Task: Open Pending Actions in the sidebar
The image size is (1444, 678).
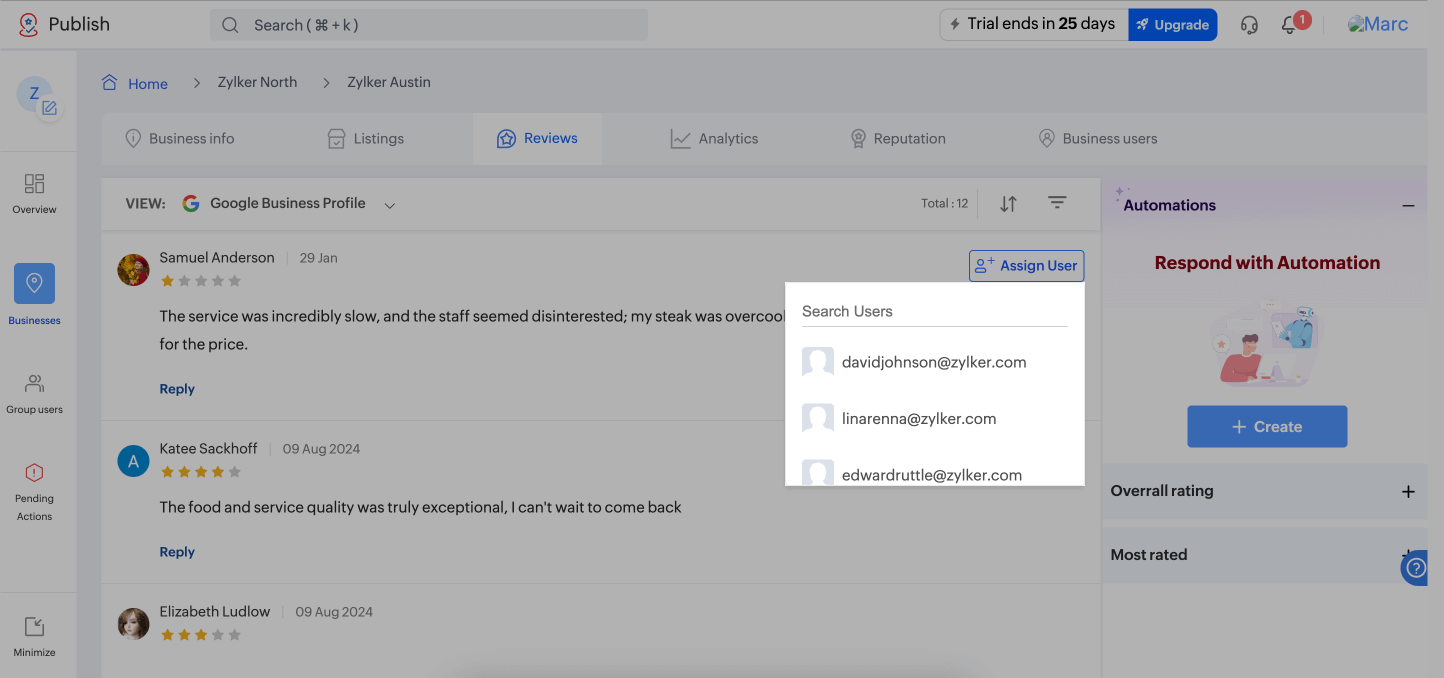Action: click(x=35, y=492)
